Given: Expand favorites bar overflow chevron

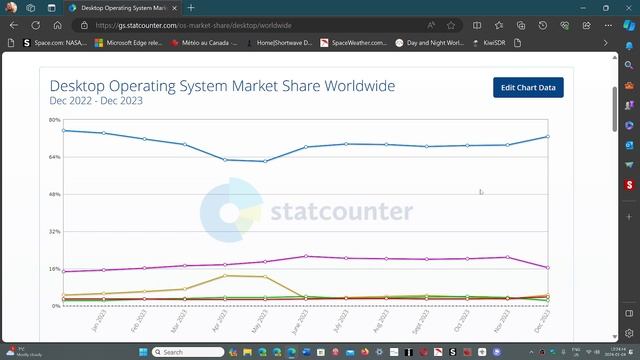Looking at the screenshot, I should (x=605, y=43).
